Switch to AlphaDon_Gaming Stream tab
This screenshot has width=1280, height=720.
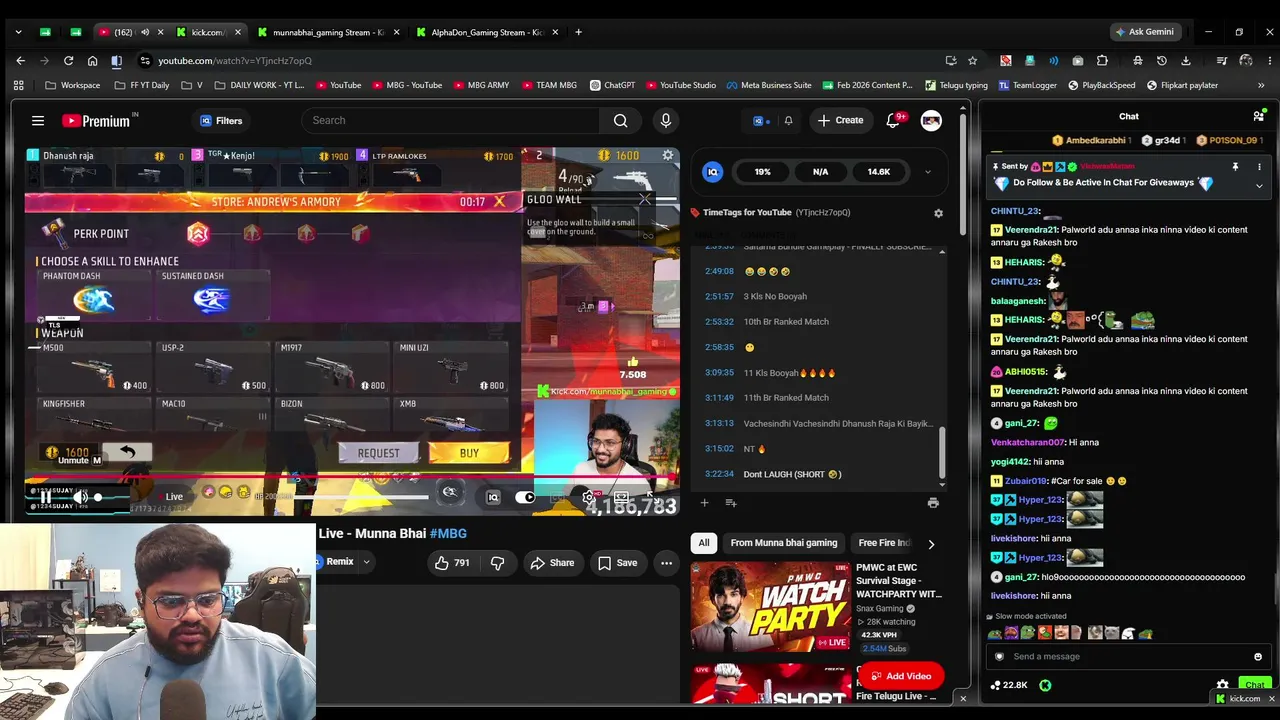(487, 32)
